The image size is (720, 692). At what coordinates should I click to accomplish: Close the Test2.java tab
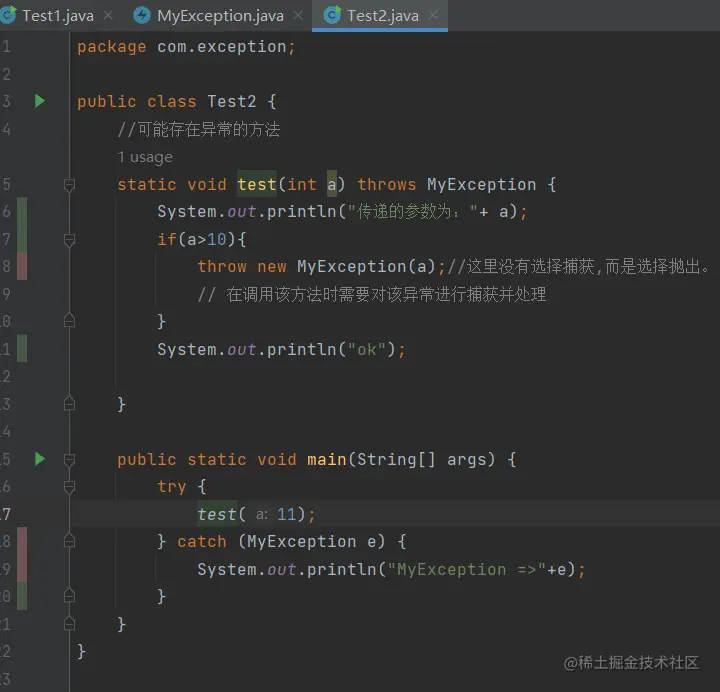(x=433, y=16)
